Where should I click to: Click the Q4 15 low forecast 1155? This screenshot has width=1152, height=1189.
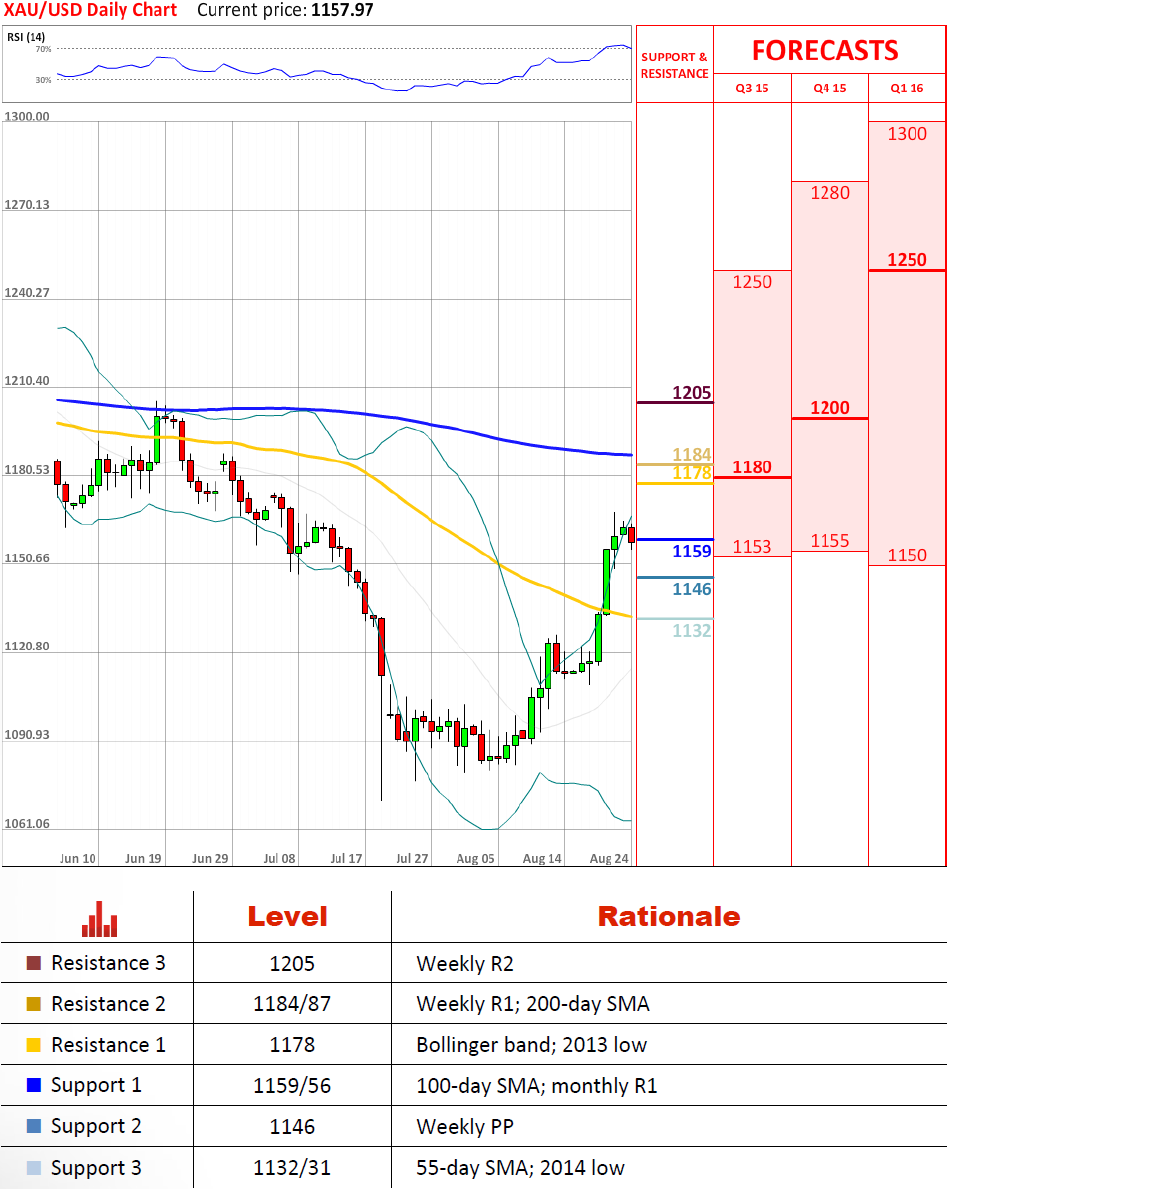click(x=830, y=541)
